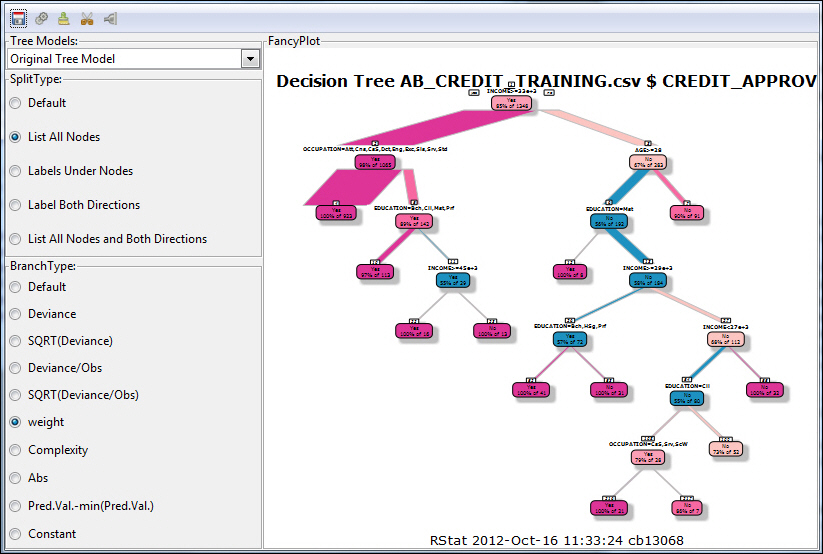Click the INCOME>=45e+3 split label
823x554 pixels.
click(452, 268)
